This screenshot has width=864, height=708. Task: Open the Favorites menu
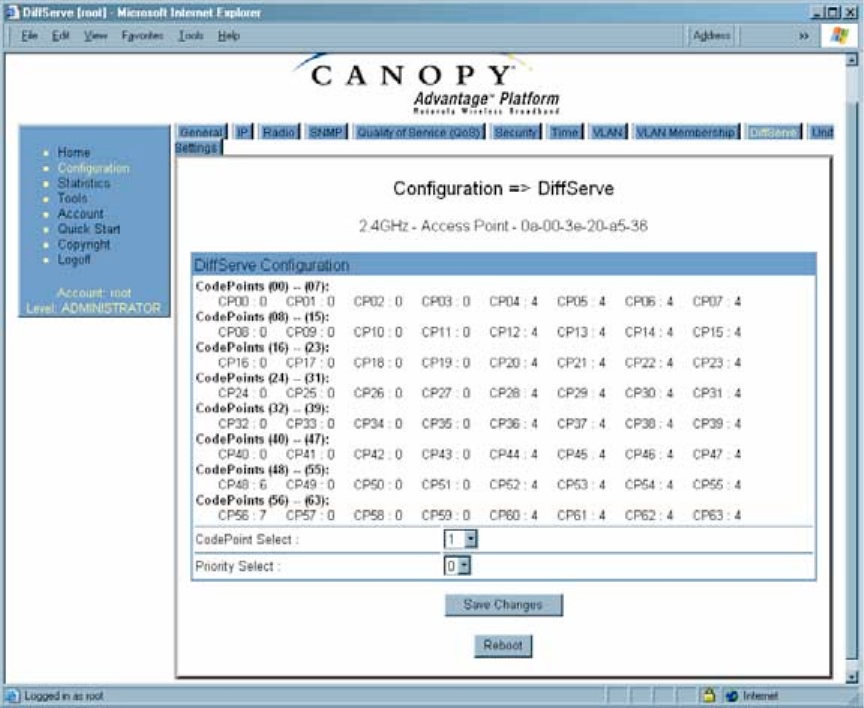pyautogui.click(x=143, y=36)
